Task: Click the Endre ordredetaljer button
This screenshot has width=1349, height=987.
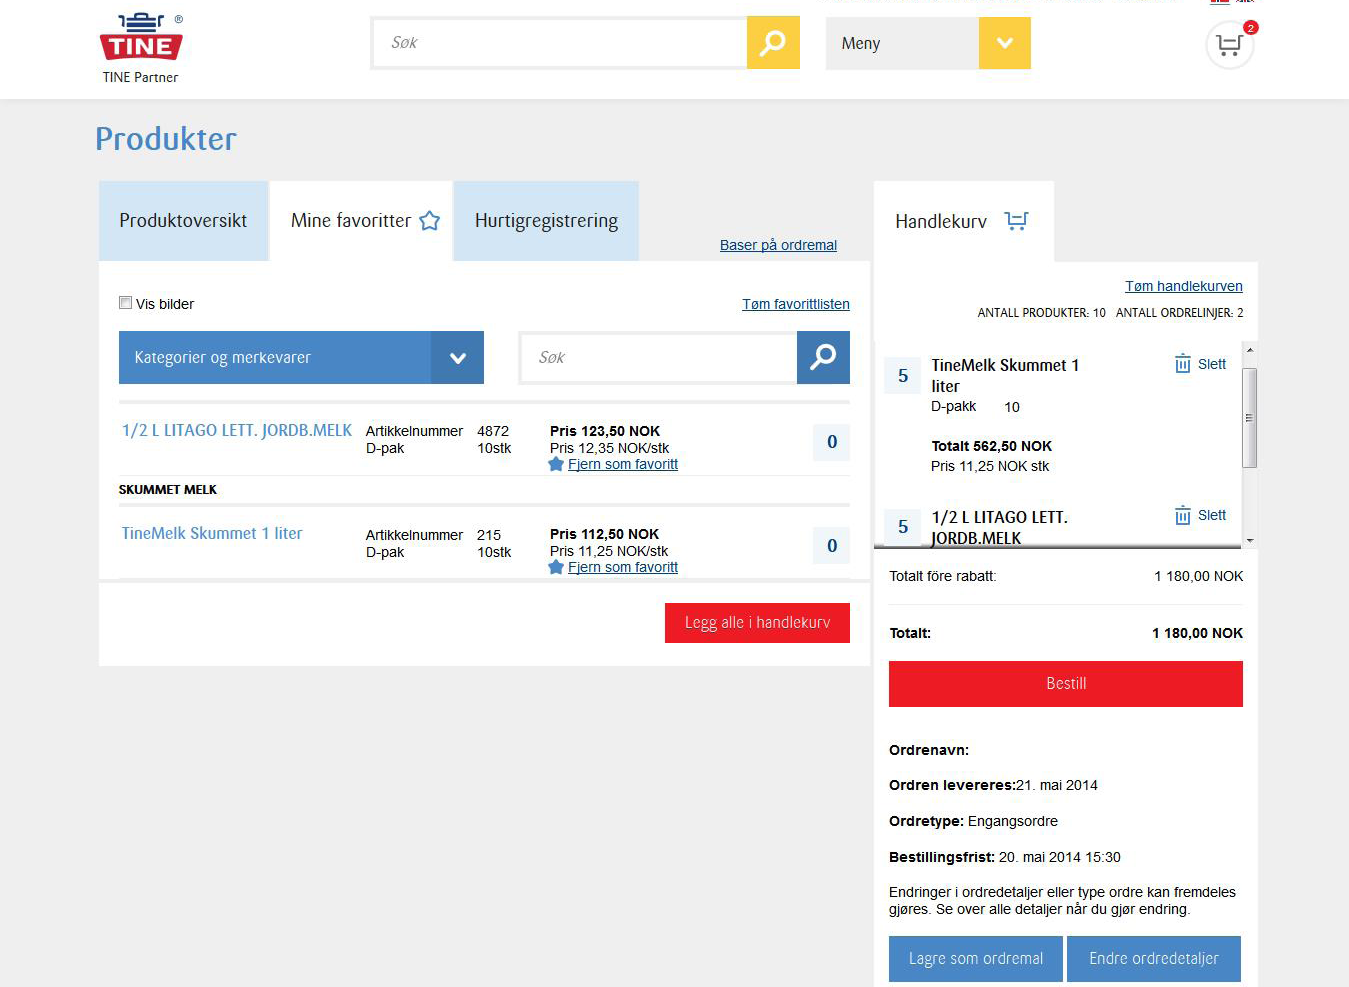Action: point(1154,959)
